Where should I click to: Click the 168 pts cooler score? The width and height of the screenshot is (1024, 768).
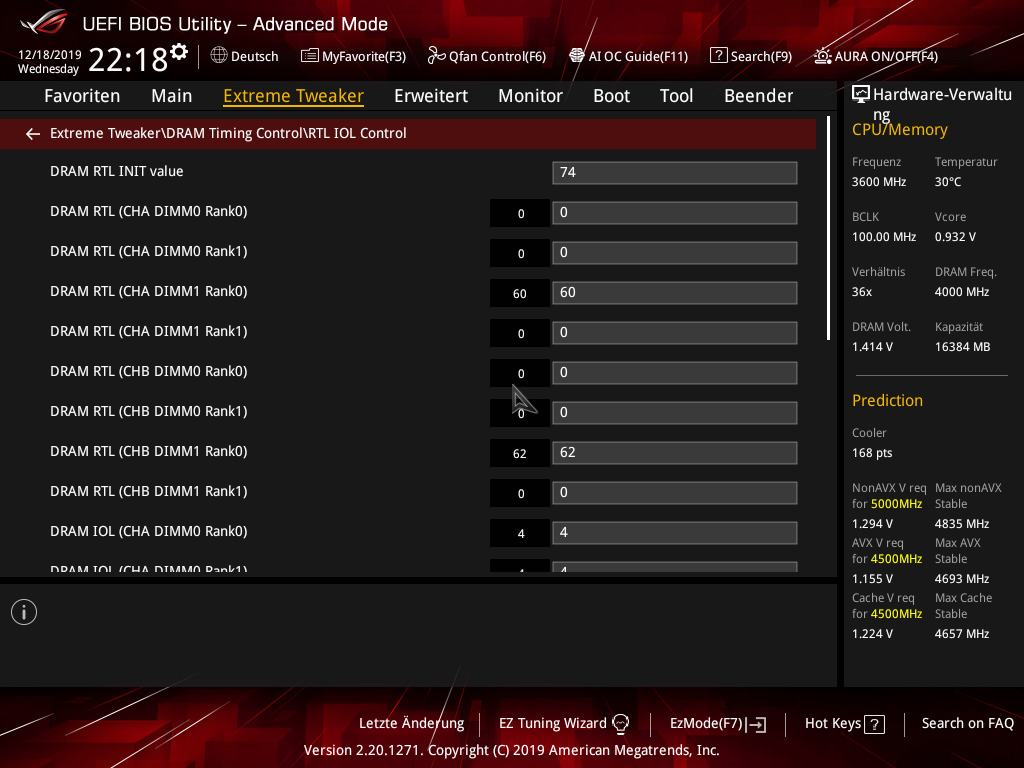(872, 453)
